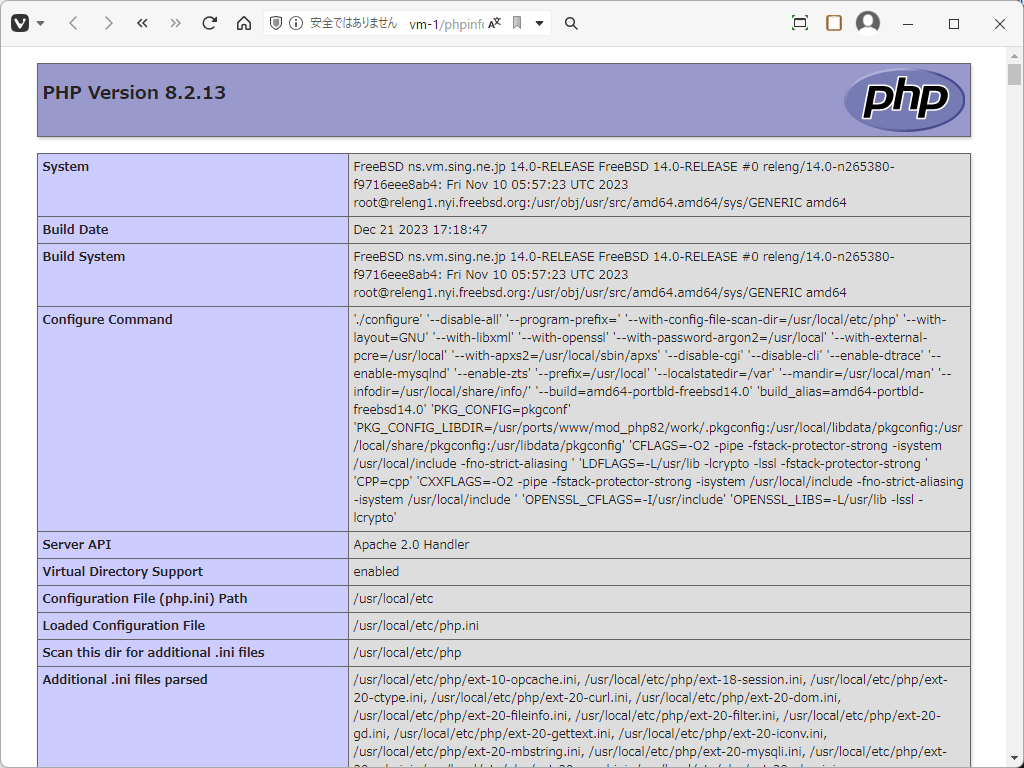The width and height of the screenshot is (1024, 768).
Task: Click 'Configuration File (php.ini) Path' label
Action: (144, 598)
